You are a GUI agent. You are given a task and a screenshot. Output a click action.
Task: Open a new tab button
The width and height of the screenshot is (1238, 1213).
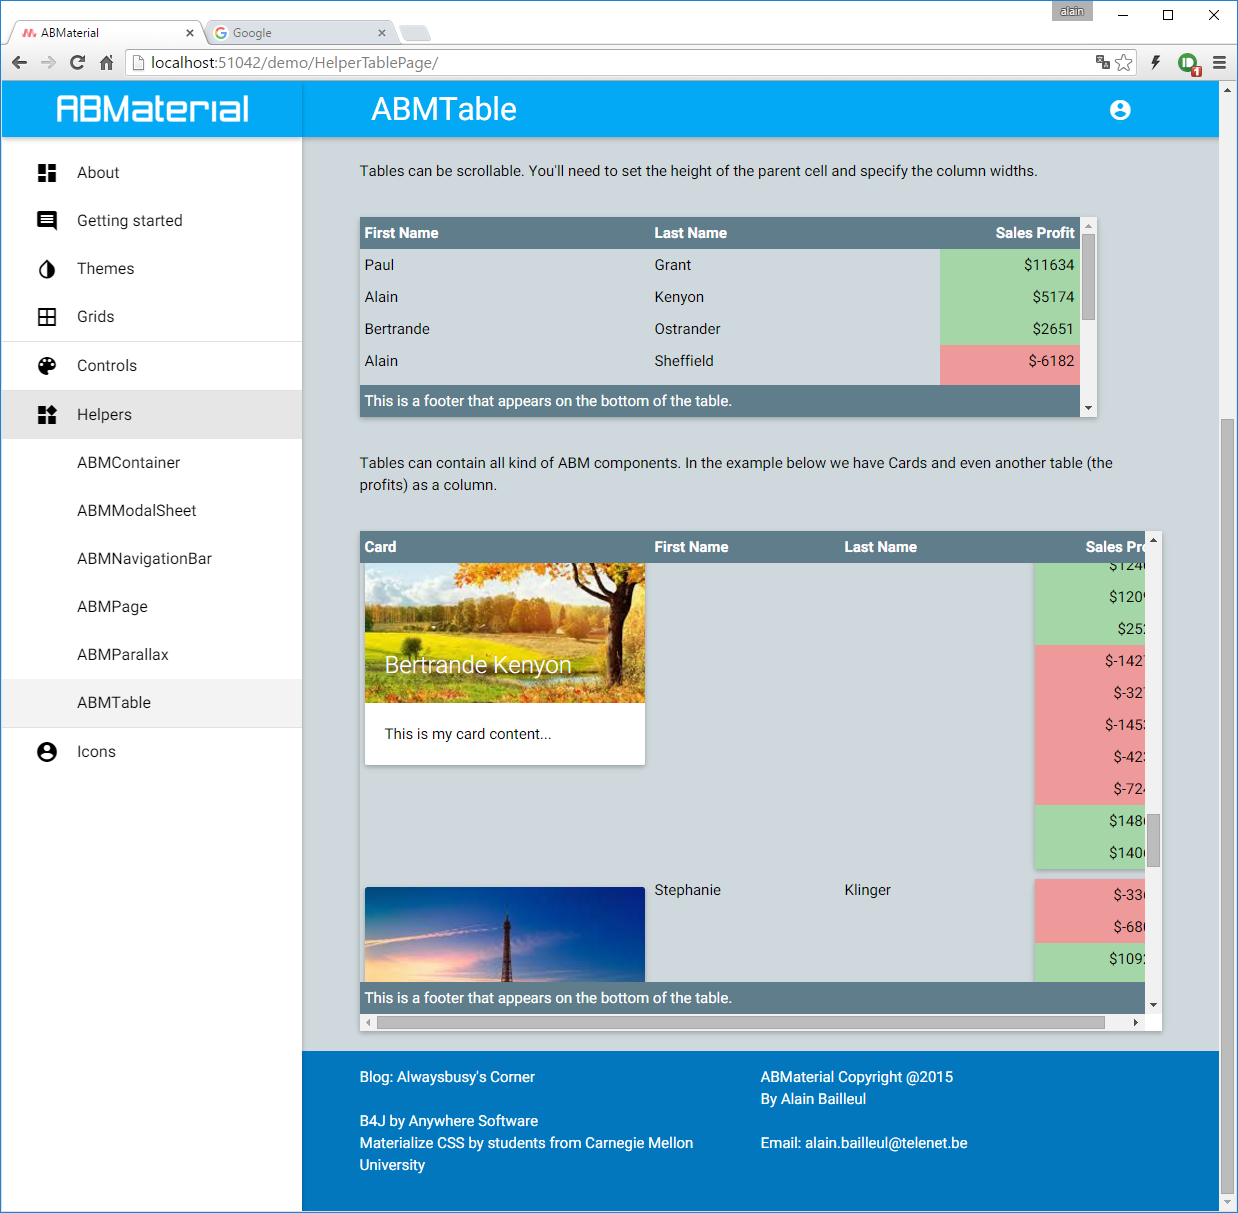point(415,33)
